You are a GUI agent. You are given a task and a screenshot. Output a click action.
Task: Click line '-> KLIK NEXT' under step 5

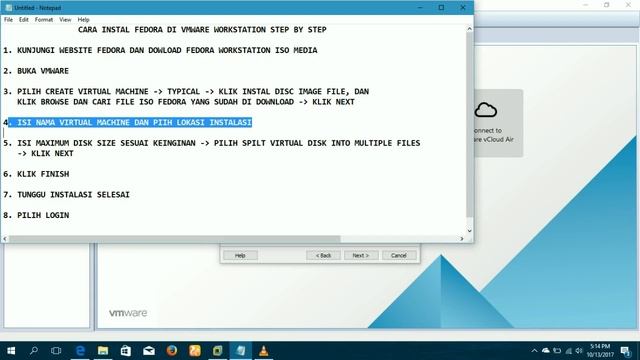(x=45, y=153)
